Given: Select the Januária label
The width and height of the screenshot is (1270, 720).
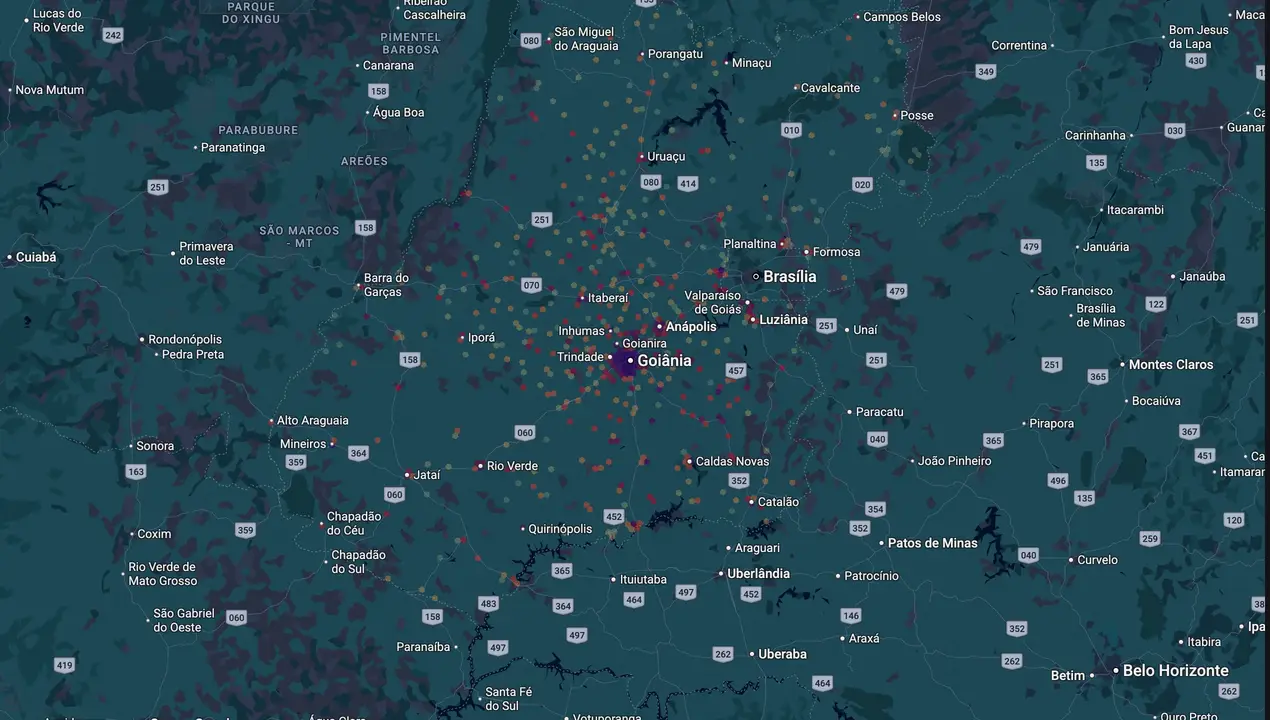Looking at the screenshot, I should tap(1106, 247).
